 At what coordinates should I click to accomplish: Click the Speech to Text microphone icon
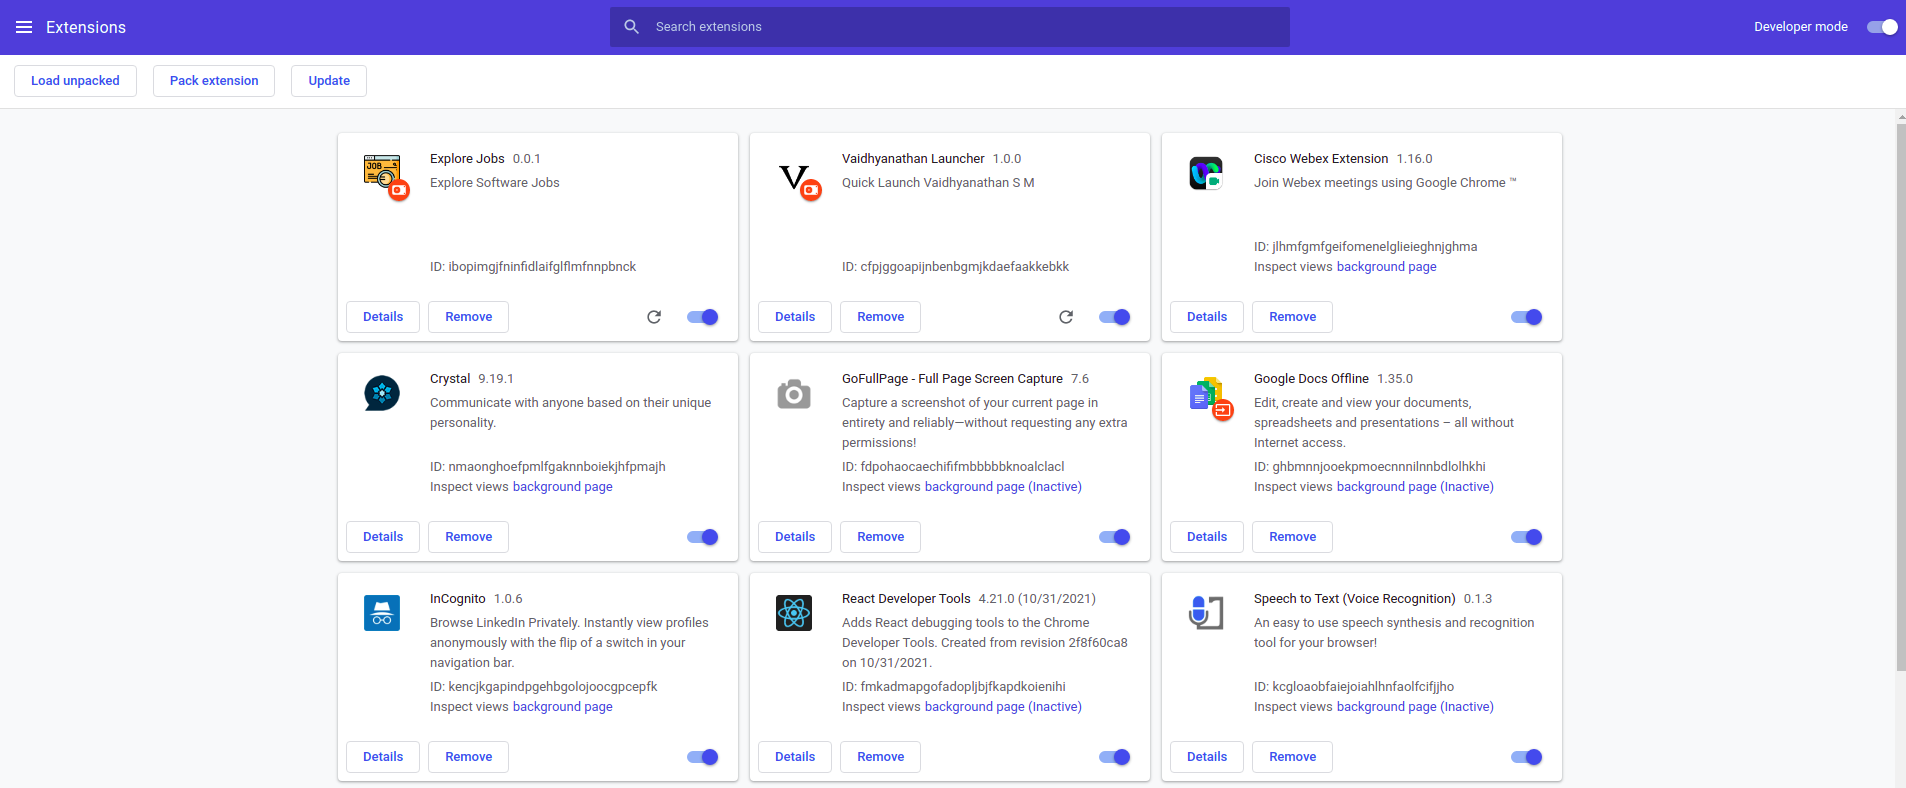pos(1206,612)
